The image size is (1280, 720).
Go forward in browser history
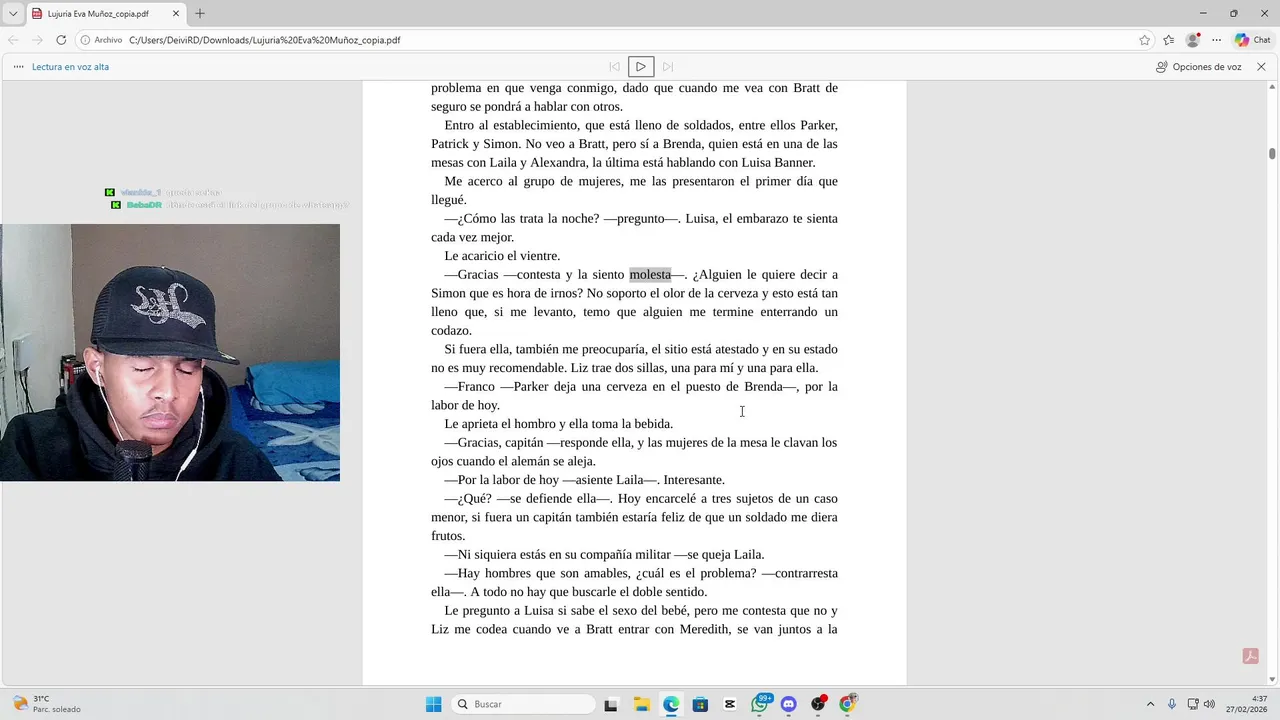37,40
